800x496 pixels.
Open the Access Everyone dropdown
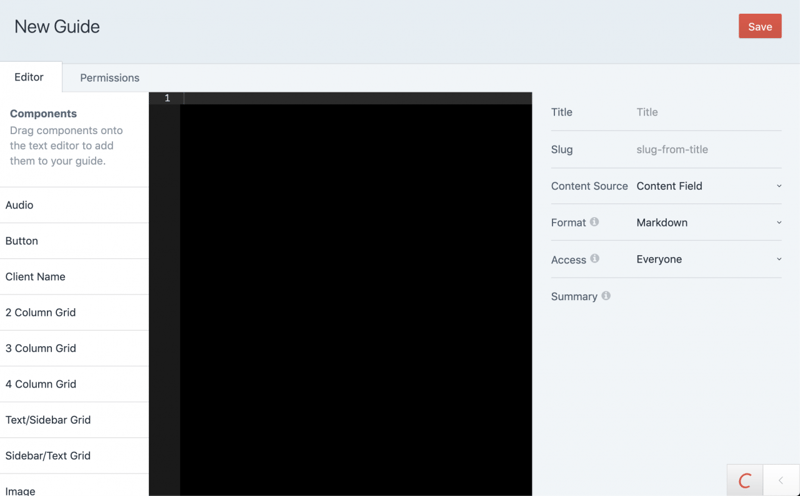pos(708,259)
